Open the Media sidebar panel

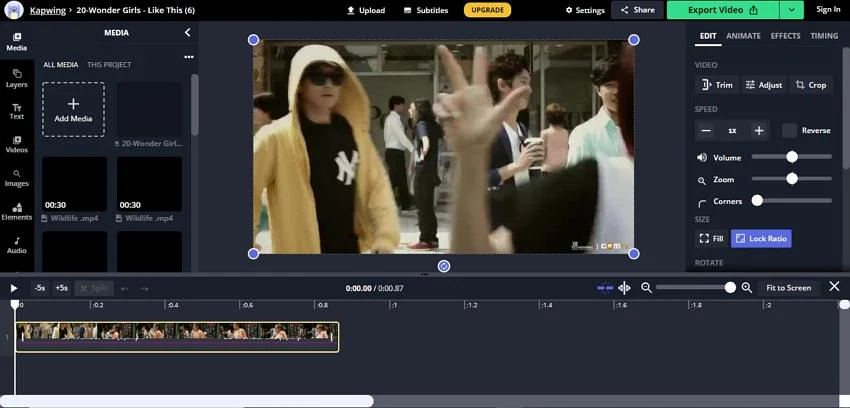coord(17,42)
